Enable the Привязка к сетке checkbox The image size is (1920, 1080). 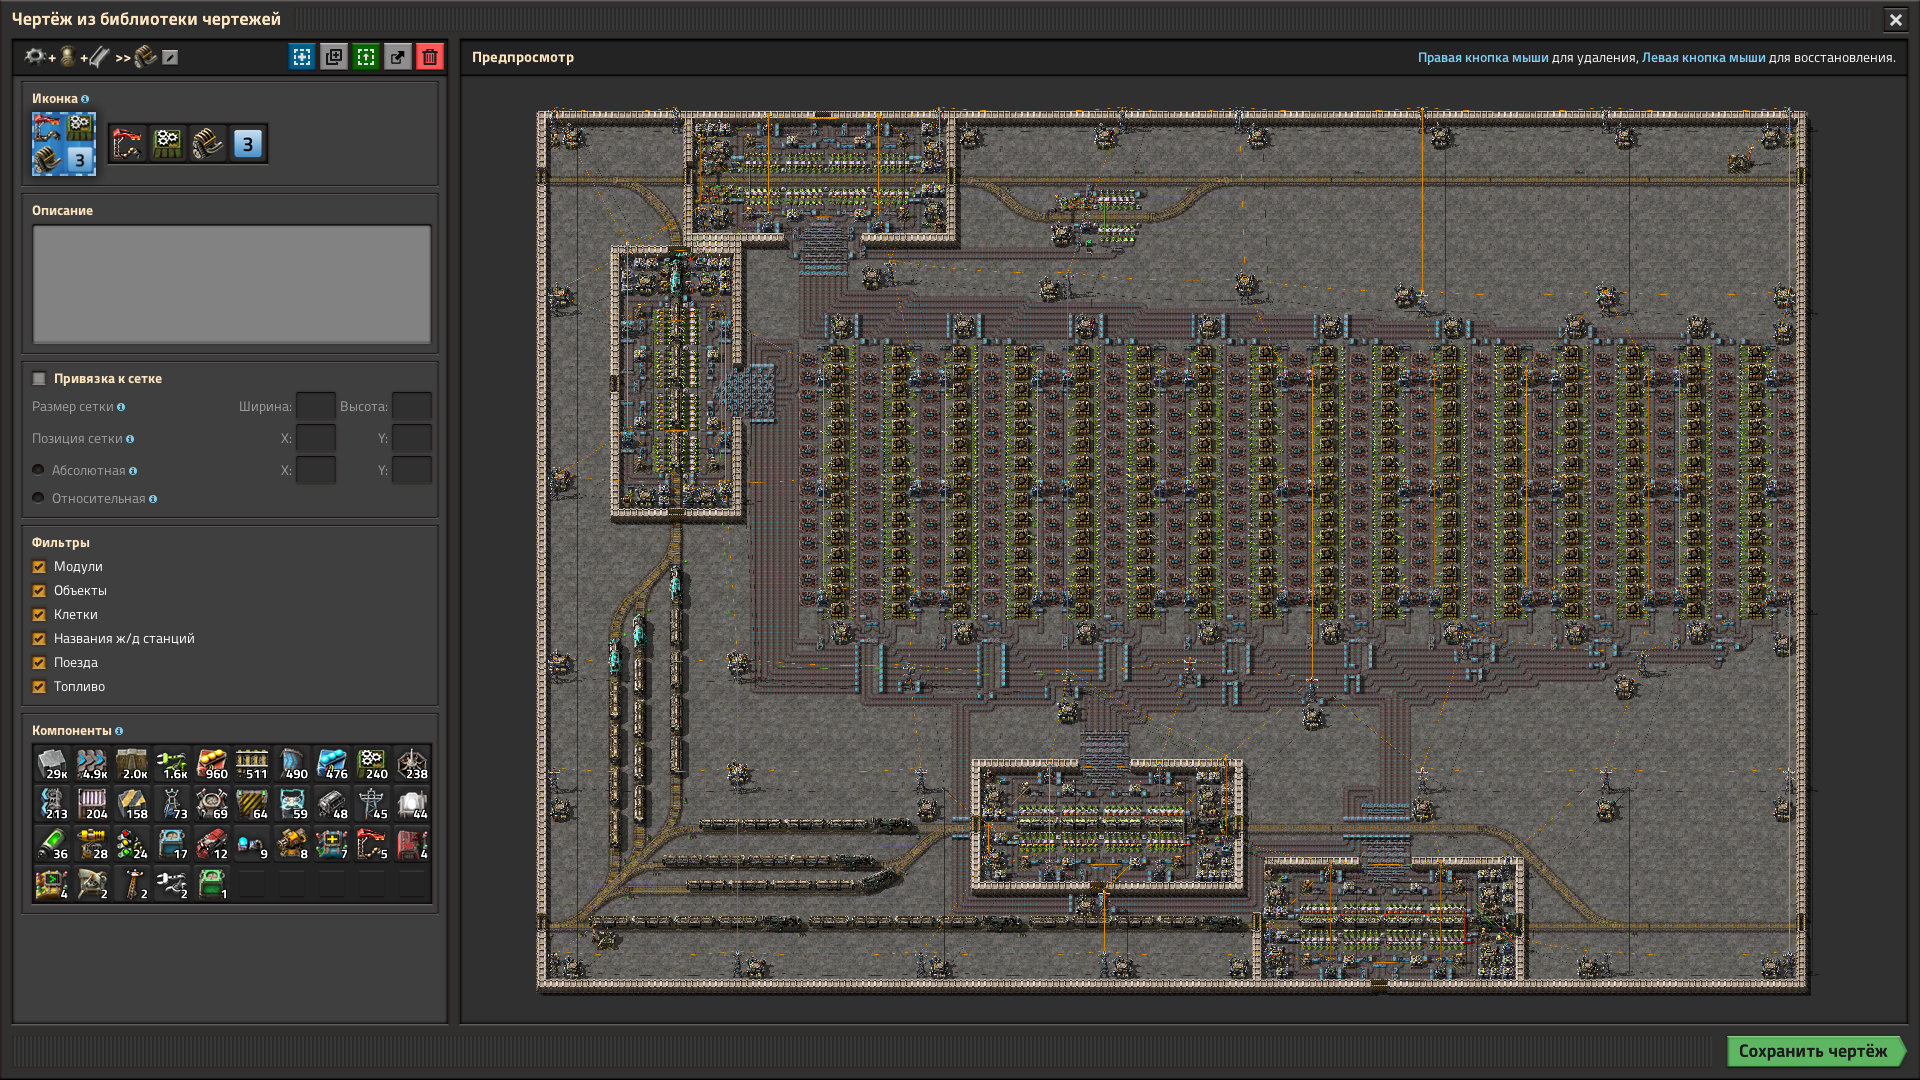39,378
